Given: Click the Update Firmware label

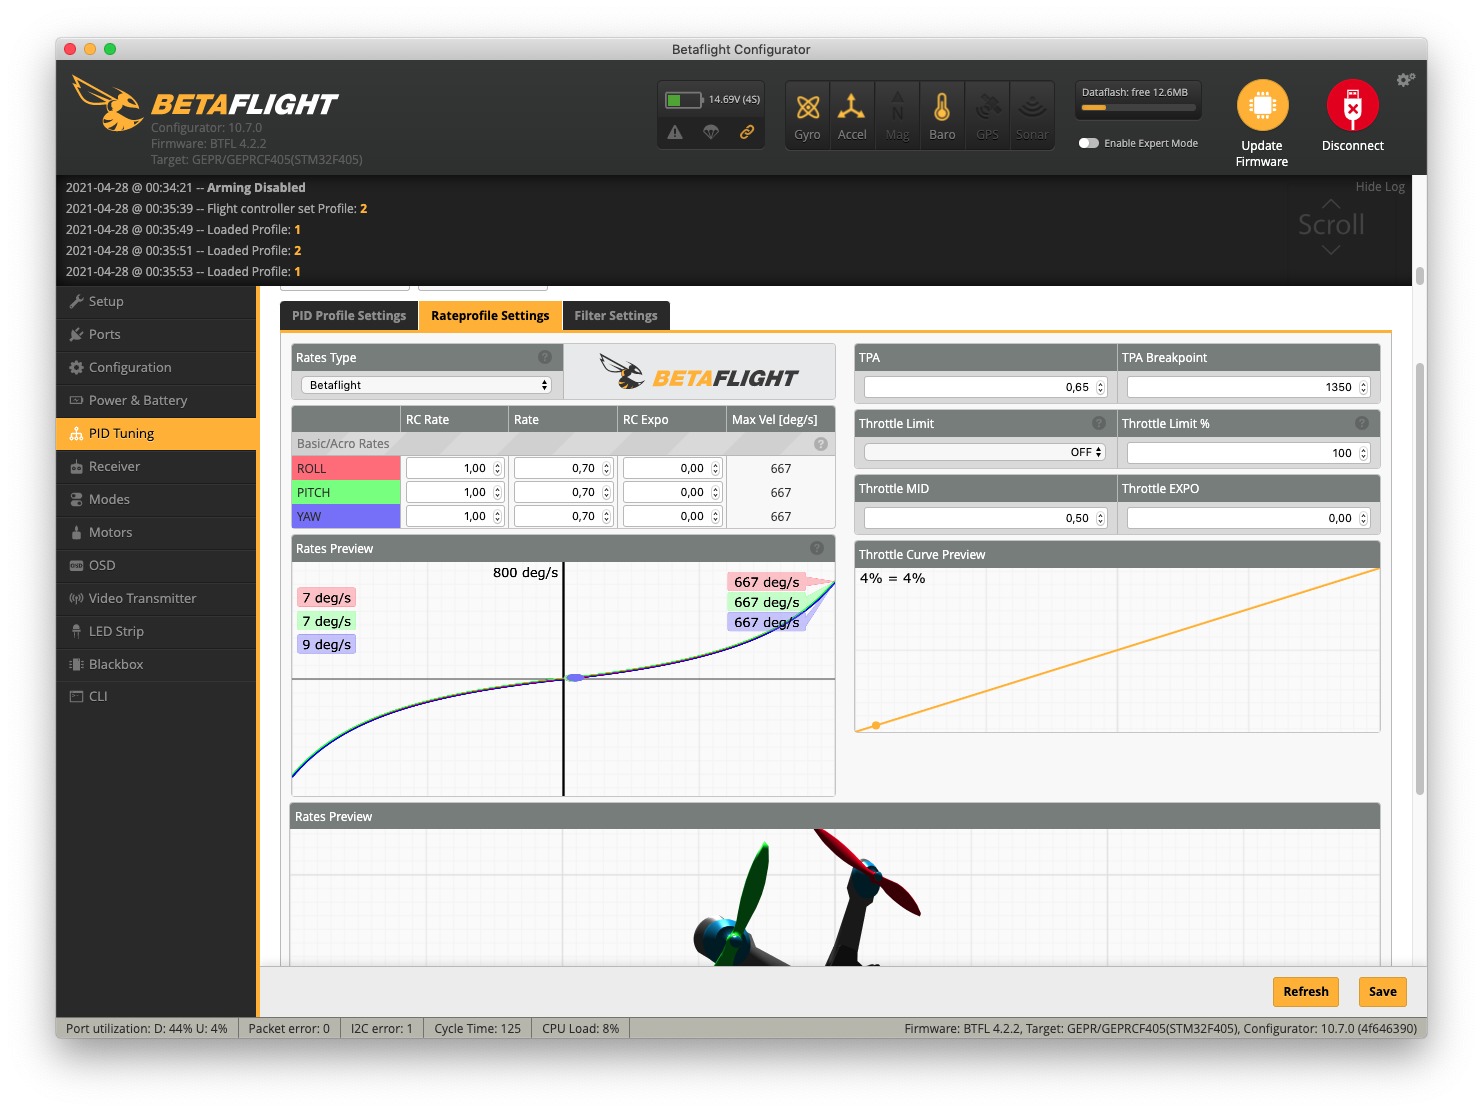Looking at the screenshot, I should [x=1262, y=153].
